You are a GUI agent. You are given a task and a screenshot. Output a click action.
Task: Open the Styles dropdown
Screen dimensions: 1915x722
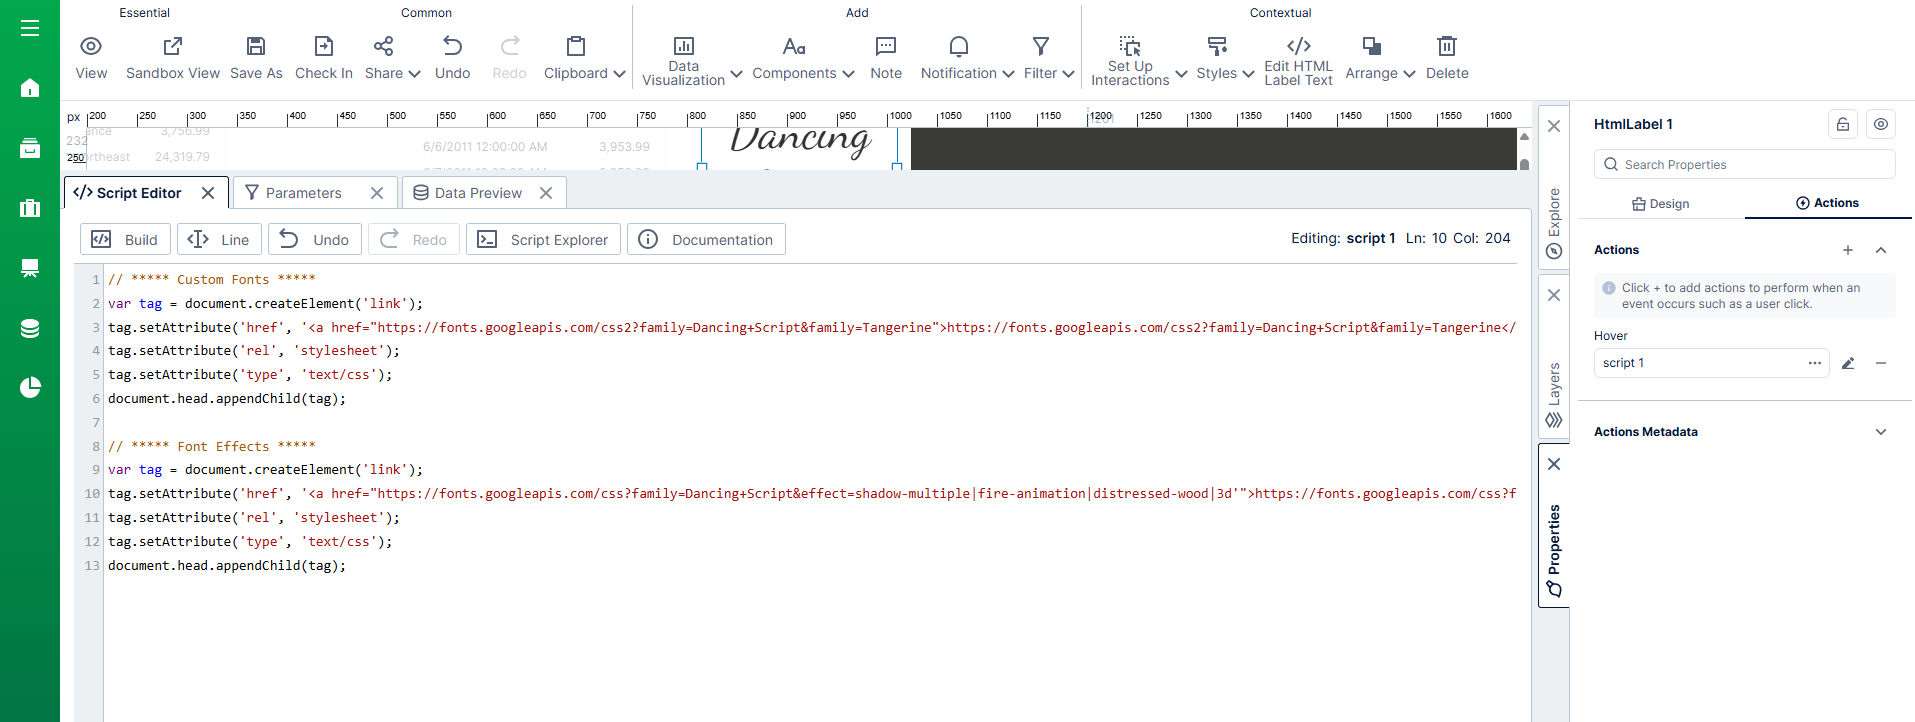[1225, 58]
